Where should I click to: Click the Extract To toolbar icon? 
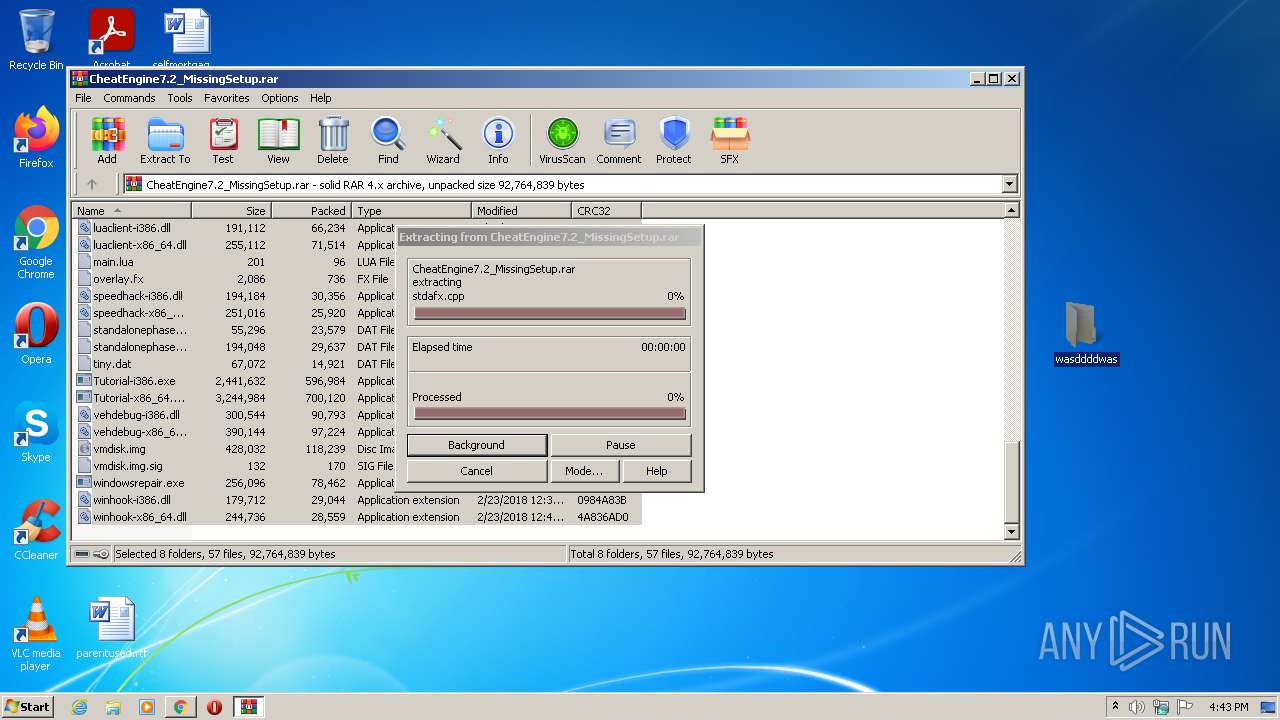165,140
